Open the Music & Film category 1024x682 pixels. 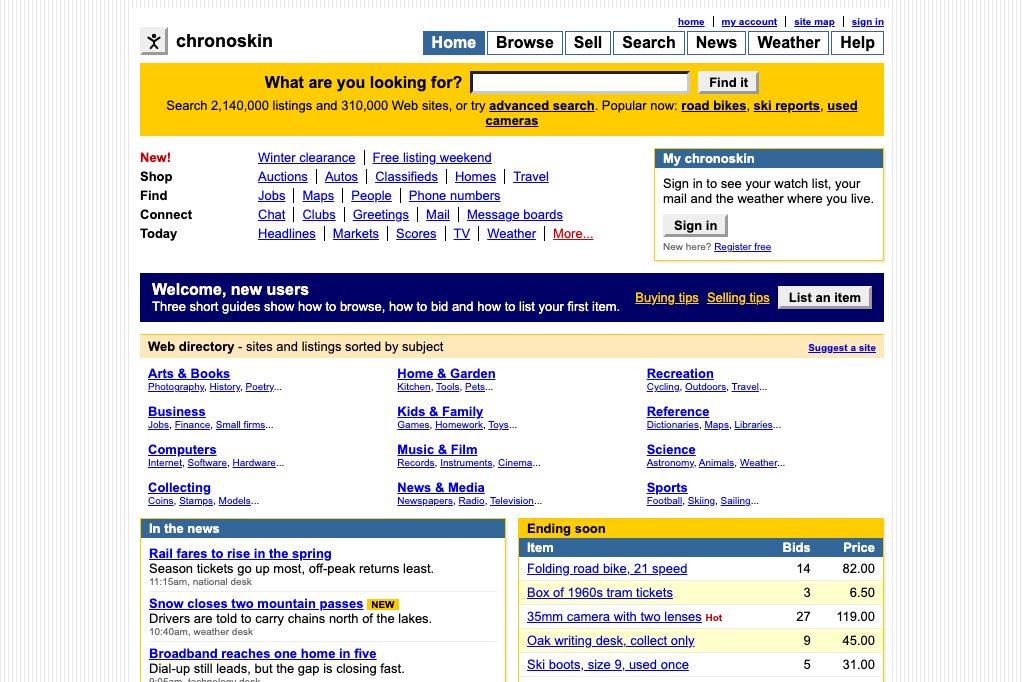[437, 449]
